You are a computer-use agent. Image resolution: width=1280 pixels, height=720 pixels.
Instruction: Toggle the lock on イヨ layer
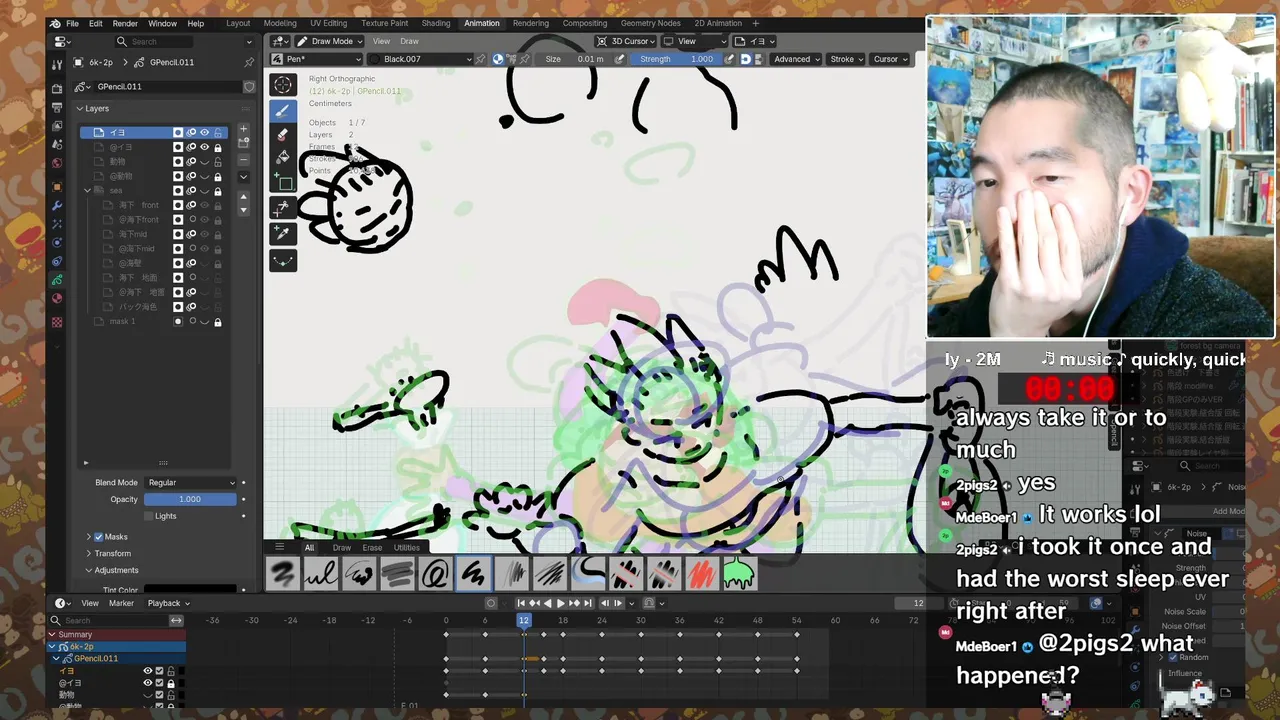[218, 132]
